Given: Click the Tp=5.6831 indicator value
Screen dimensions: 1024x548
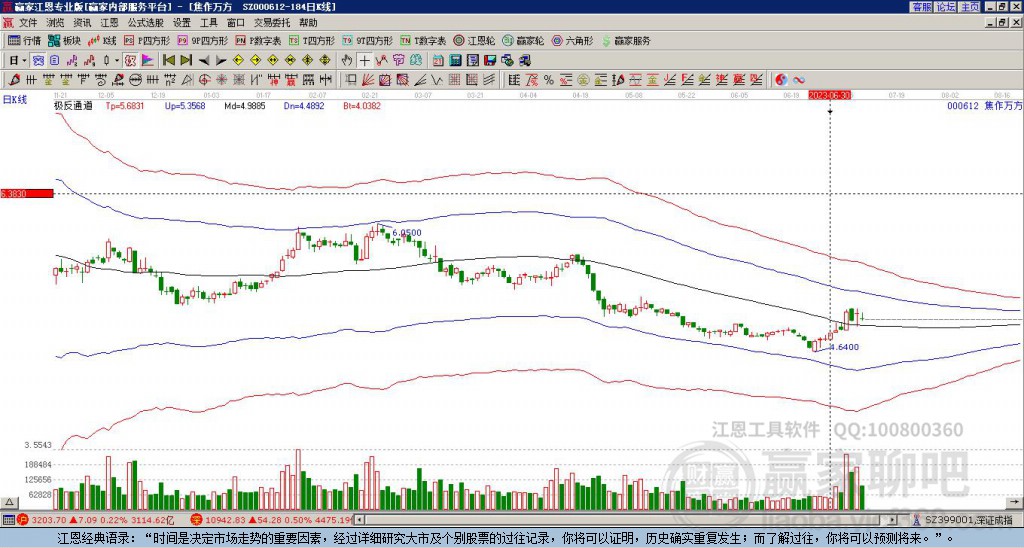Looking at the screenshot, I should (x=125, y=105).
